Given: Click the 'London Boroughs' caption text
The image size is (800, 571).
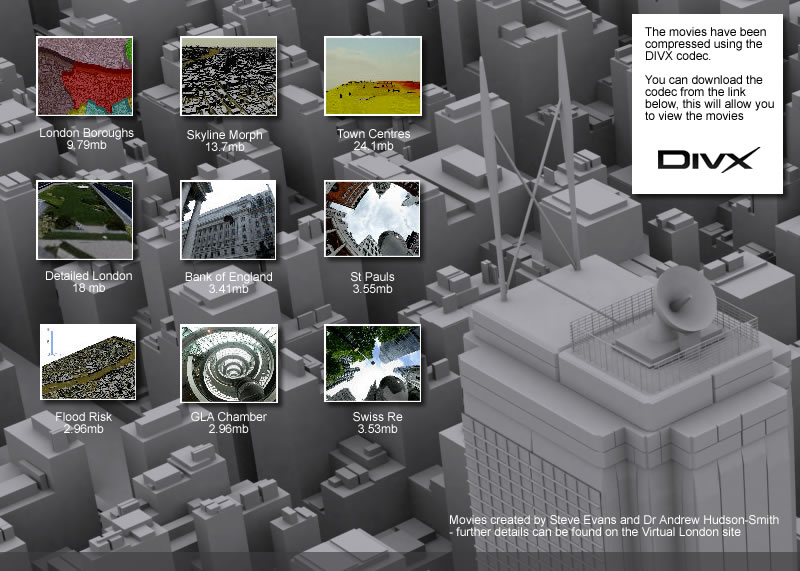Looking at the screenshot, I should [x=86, y=133].
